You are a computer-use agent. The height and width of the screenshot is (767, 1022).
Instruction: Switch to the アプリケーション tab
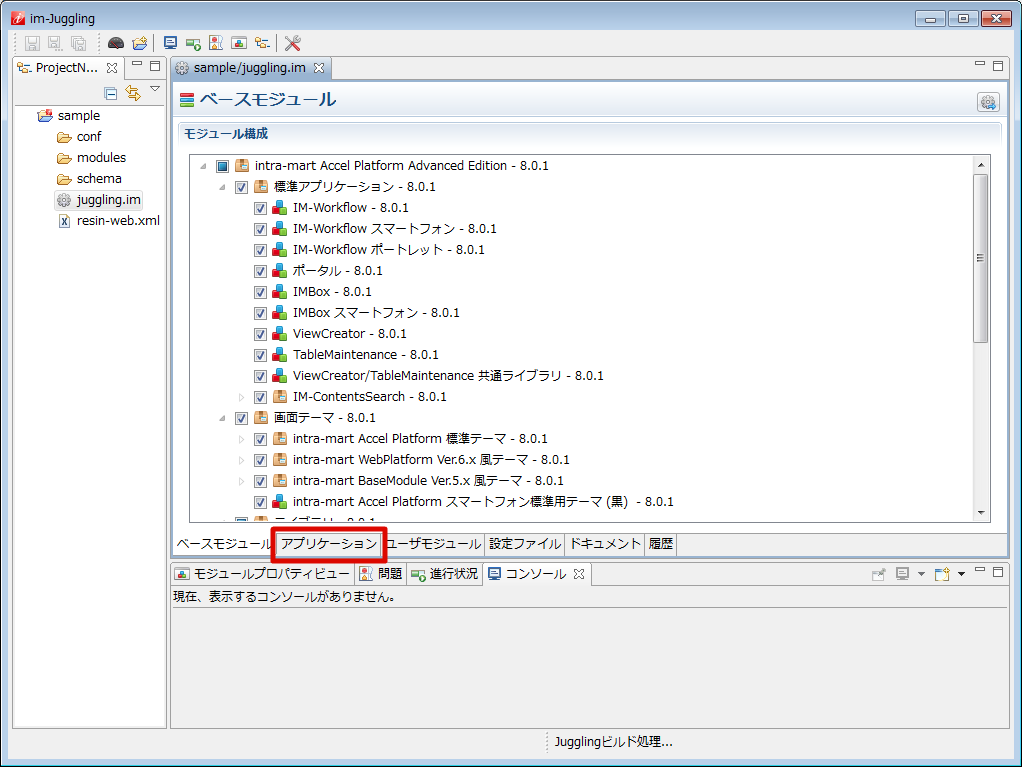pyautogui.click(x=329, y=544)
